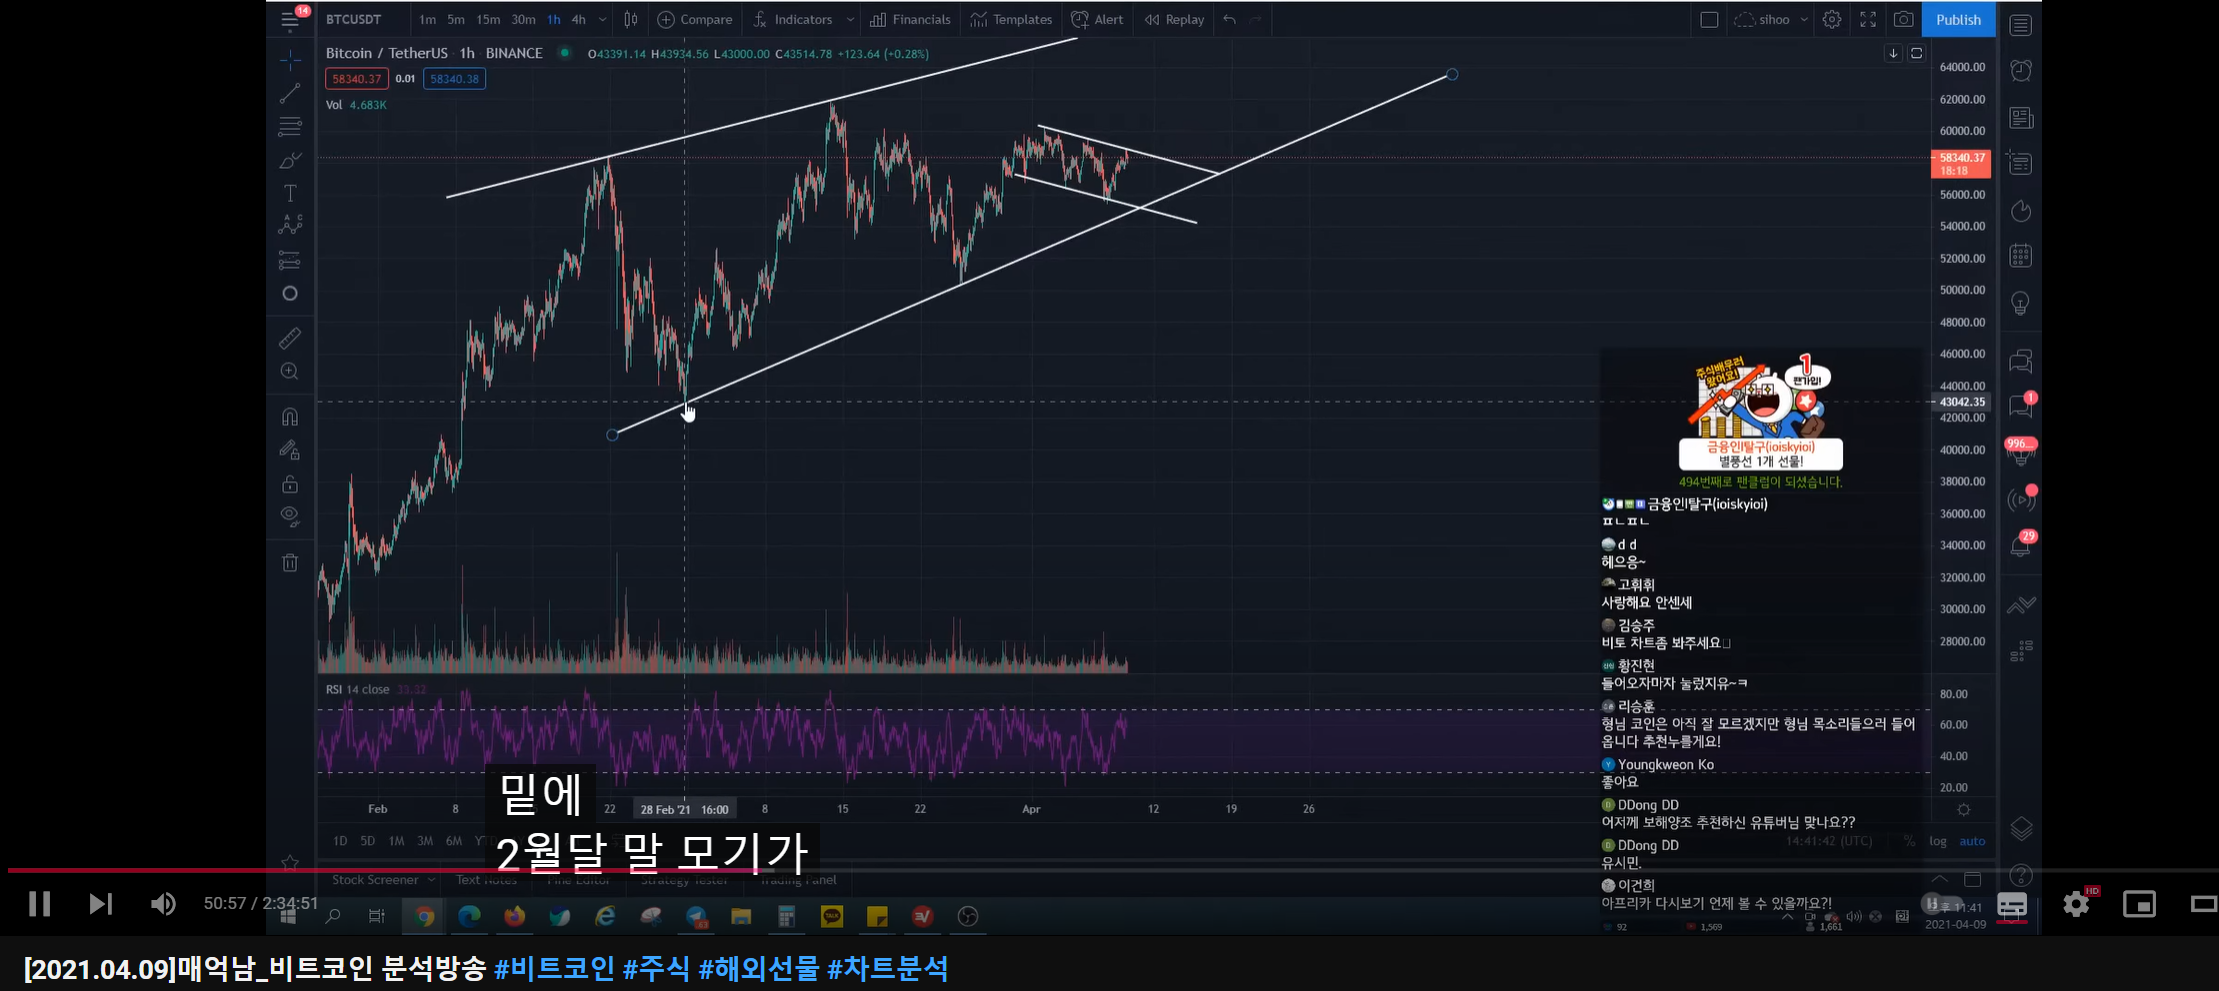
Task: Mute the YouTube video volume
Action: (x=163, y=904)
